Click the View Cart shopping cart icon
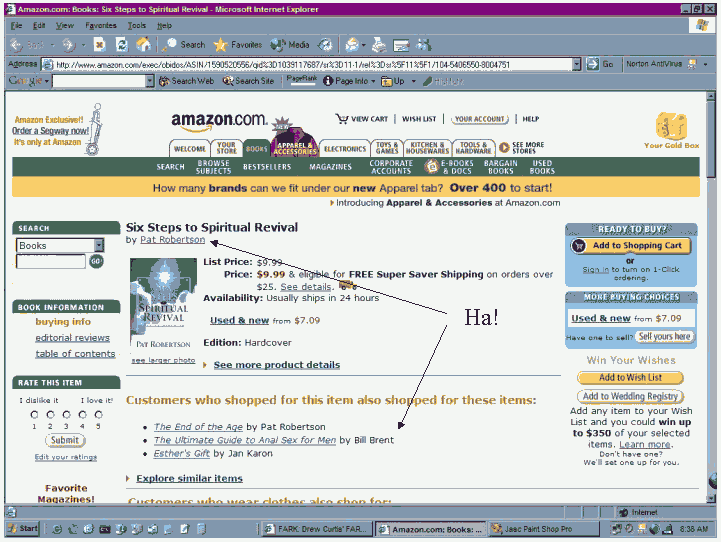The image size is (721, 542). (342, 118)
